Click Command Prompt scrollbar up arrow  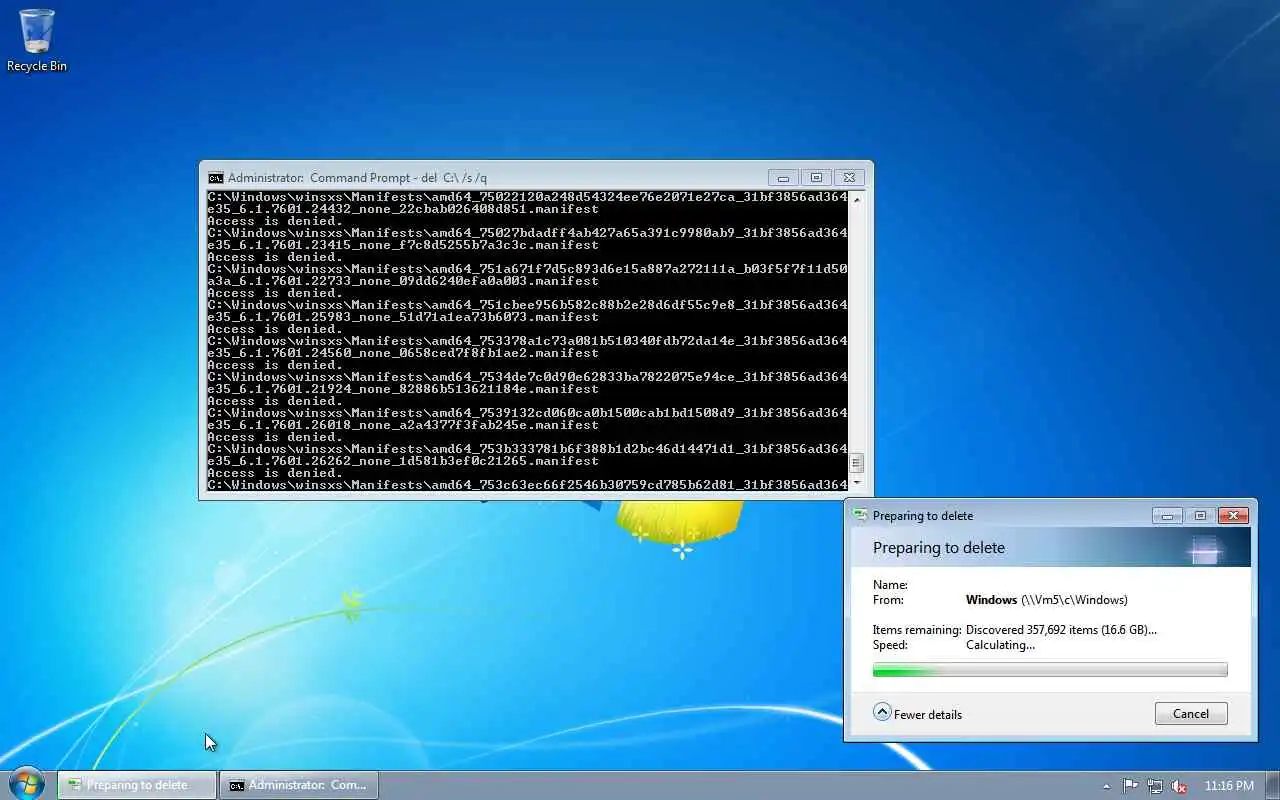pos(857,198)
